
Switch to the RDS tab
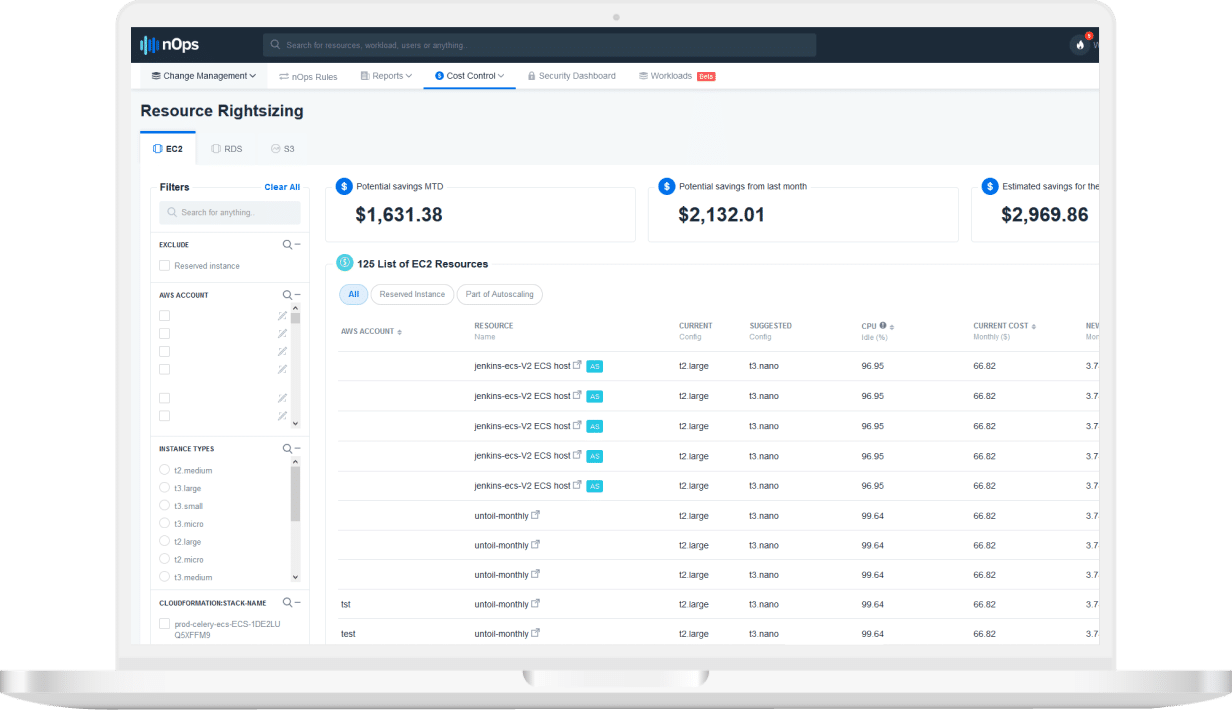pyautogui.click(x=227, y=148)
